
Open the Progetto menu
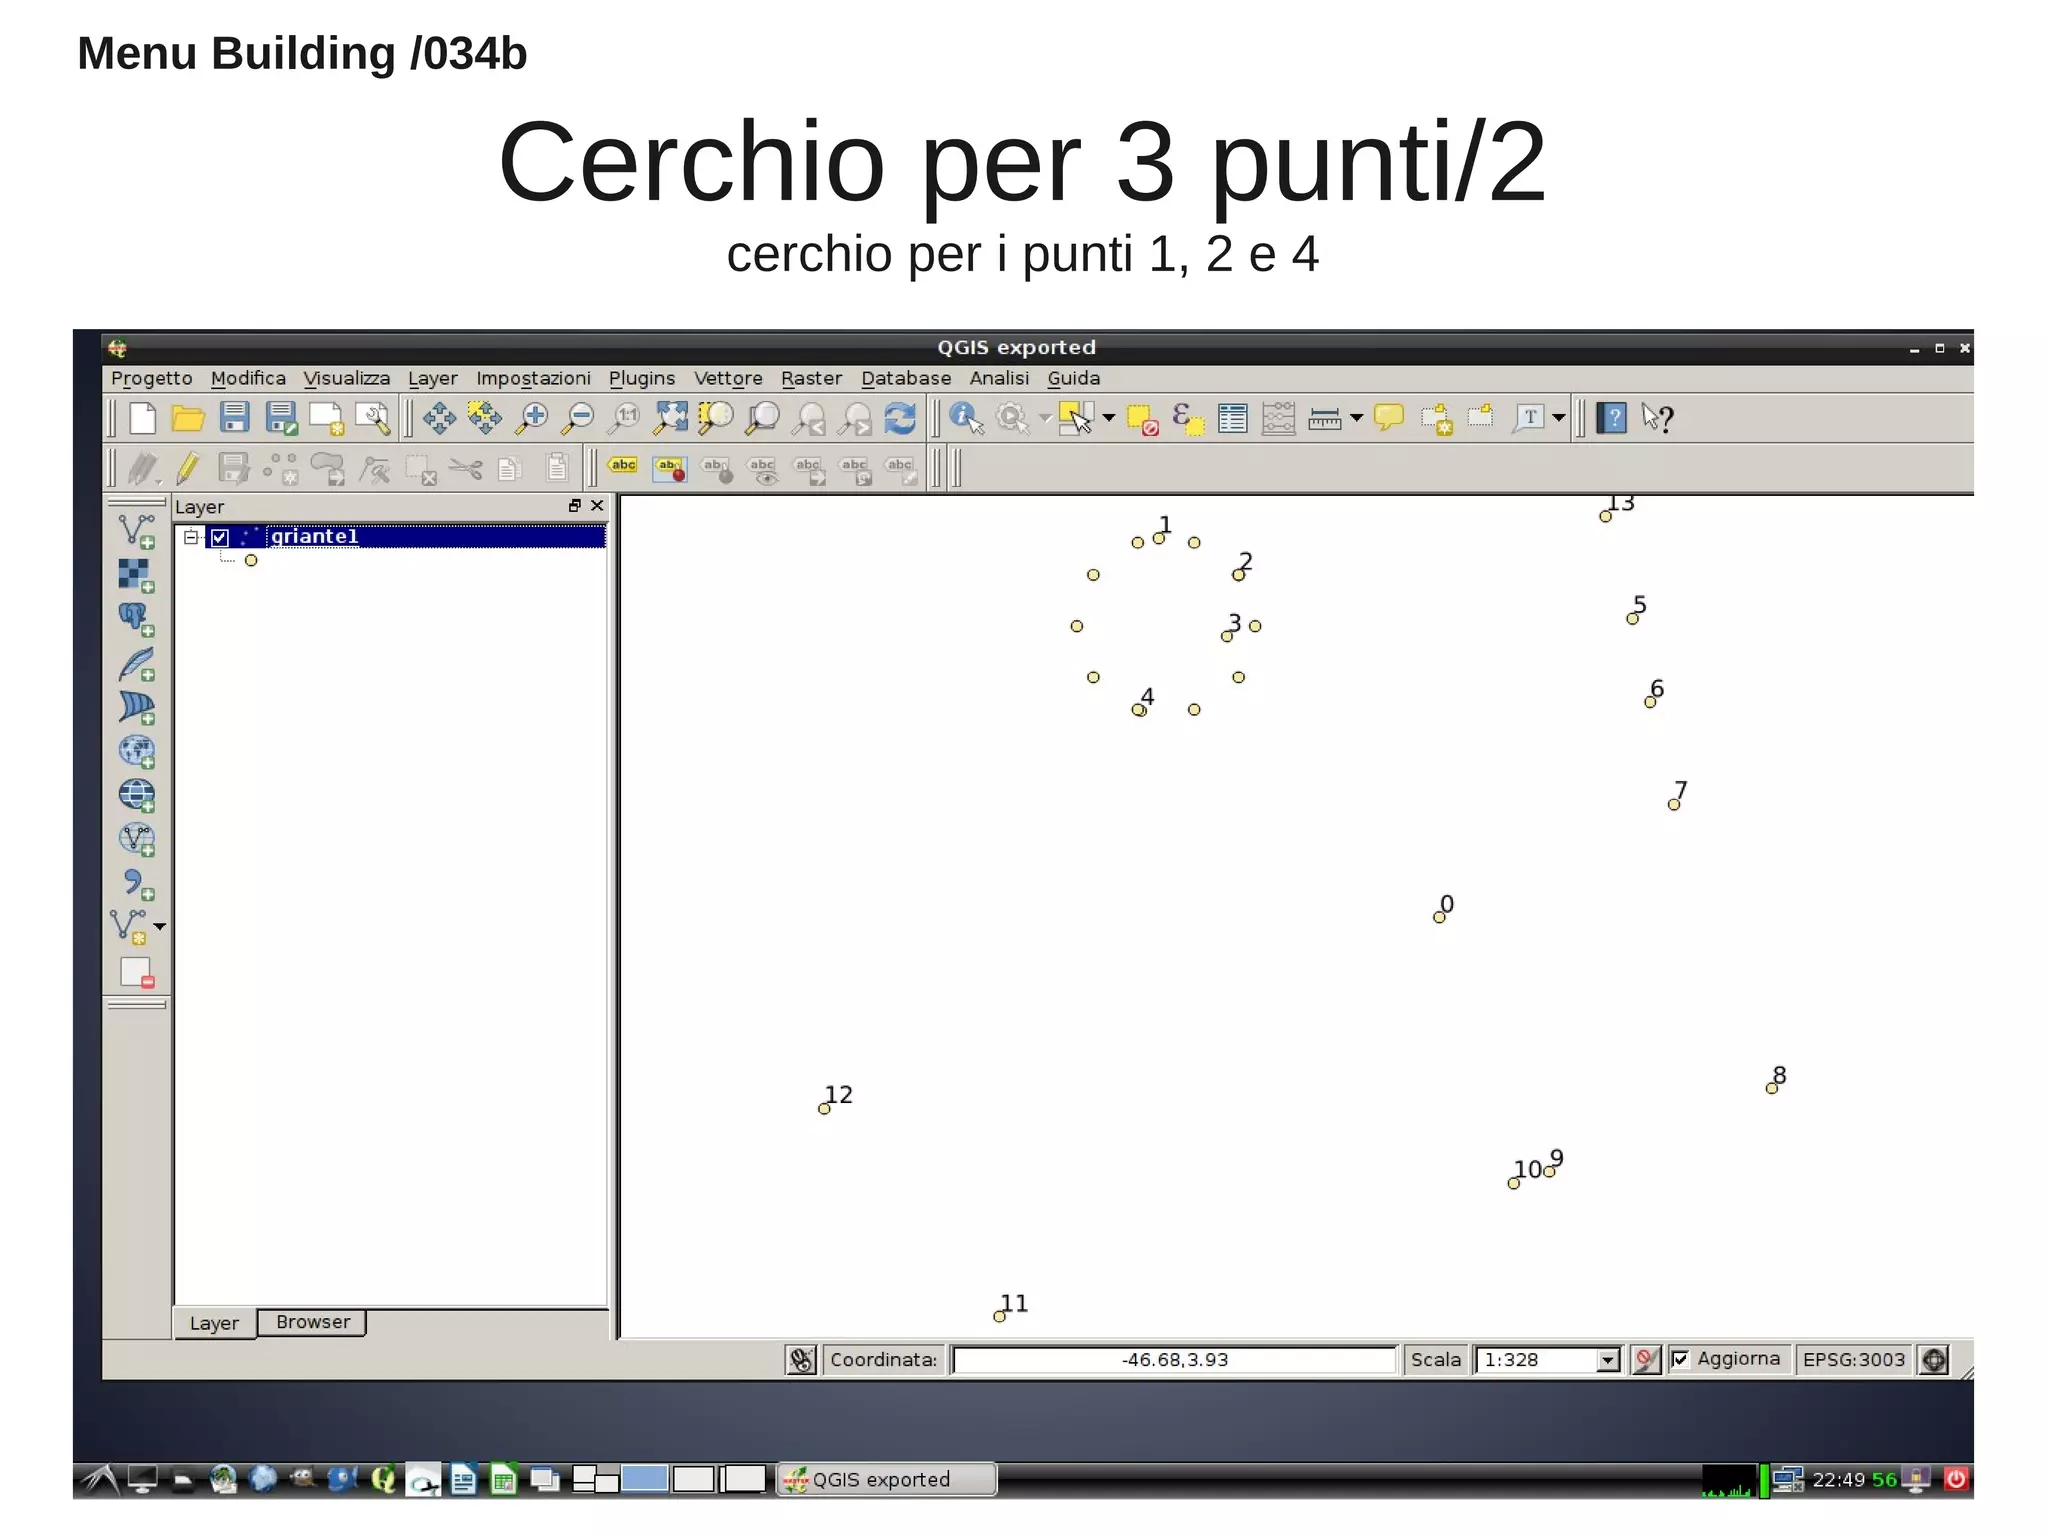pyautogui.click(x=151, y=378)
